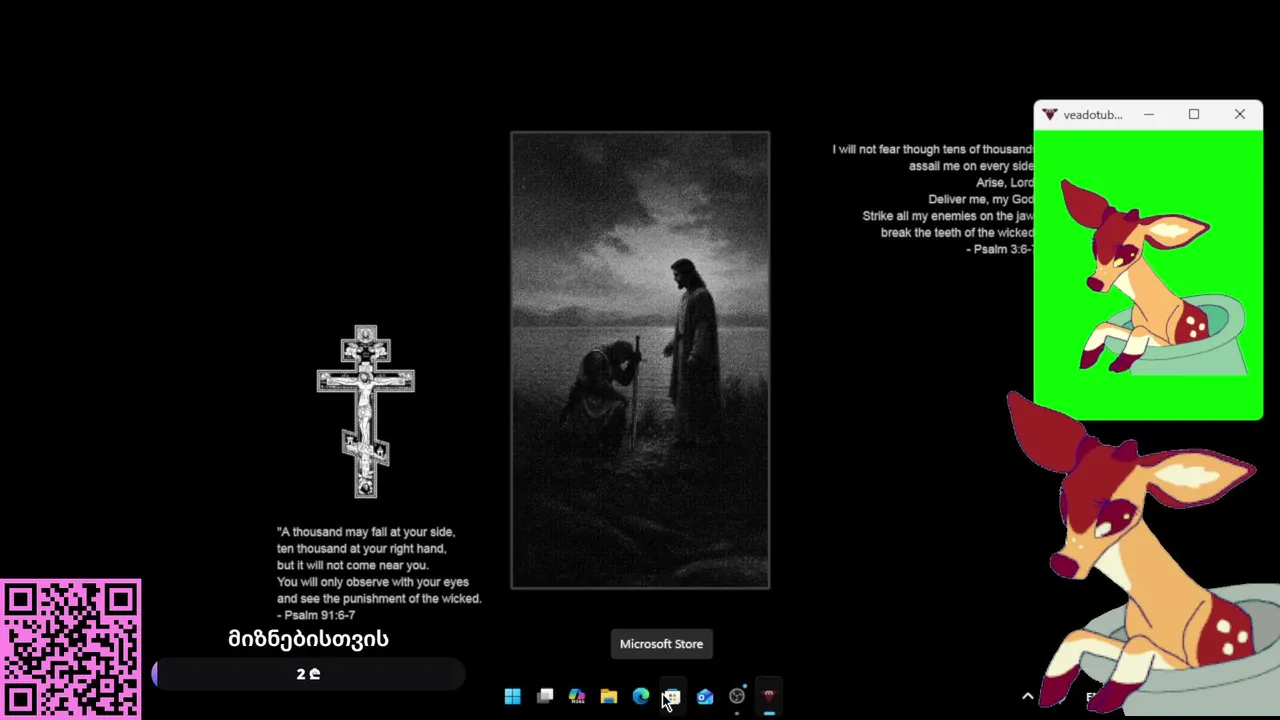Show hidden system tray icons
Image resolution: width=1280 pixels, height=720 pixels.
tap(1027, 696)
